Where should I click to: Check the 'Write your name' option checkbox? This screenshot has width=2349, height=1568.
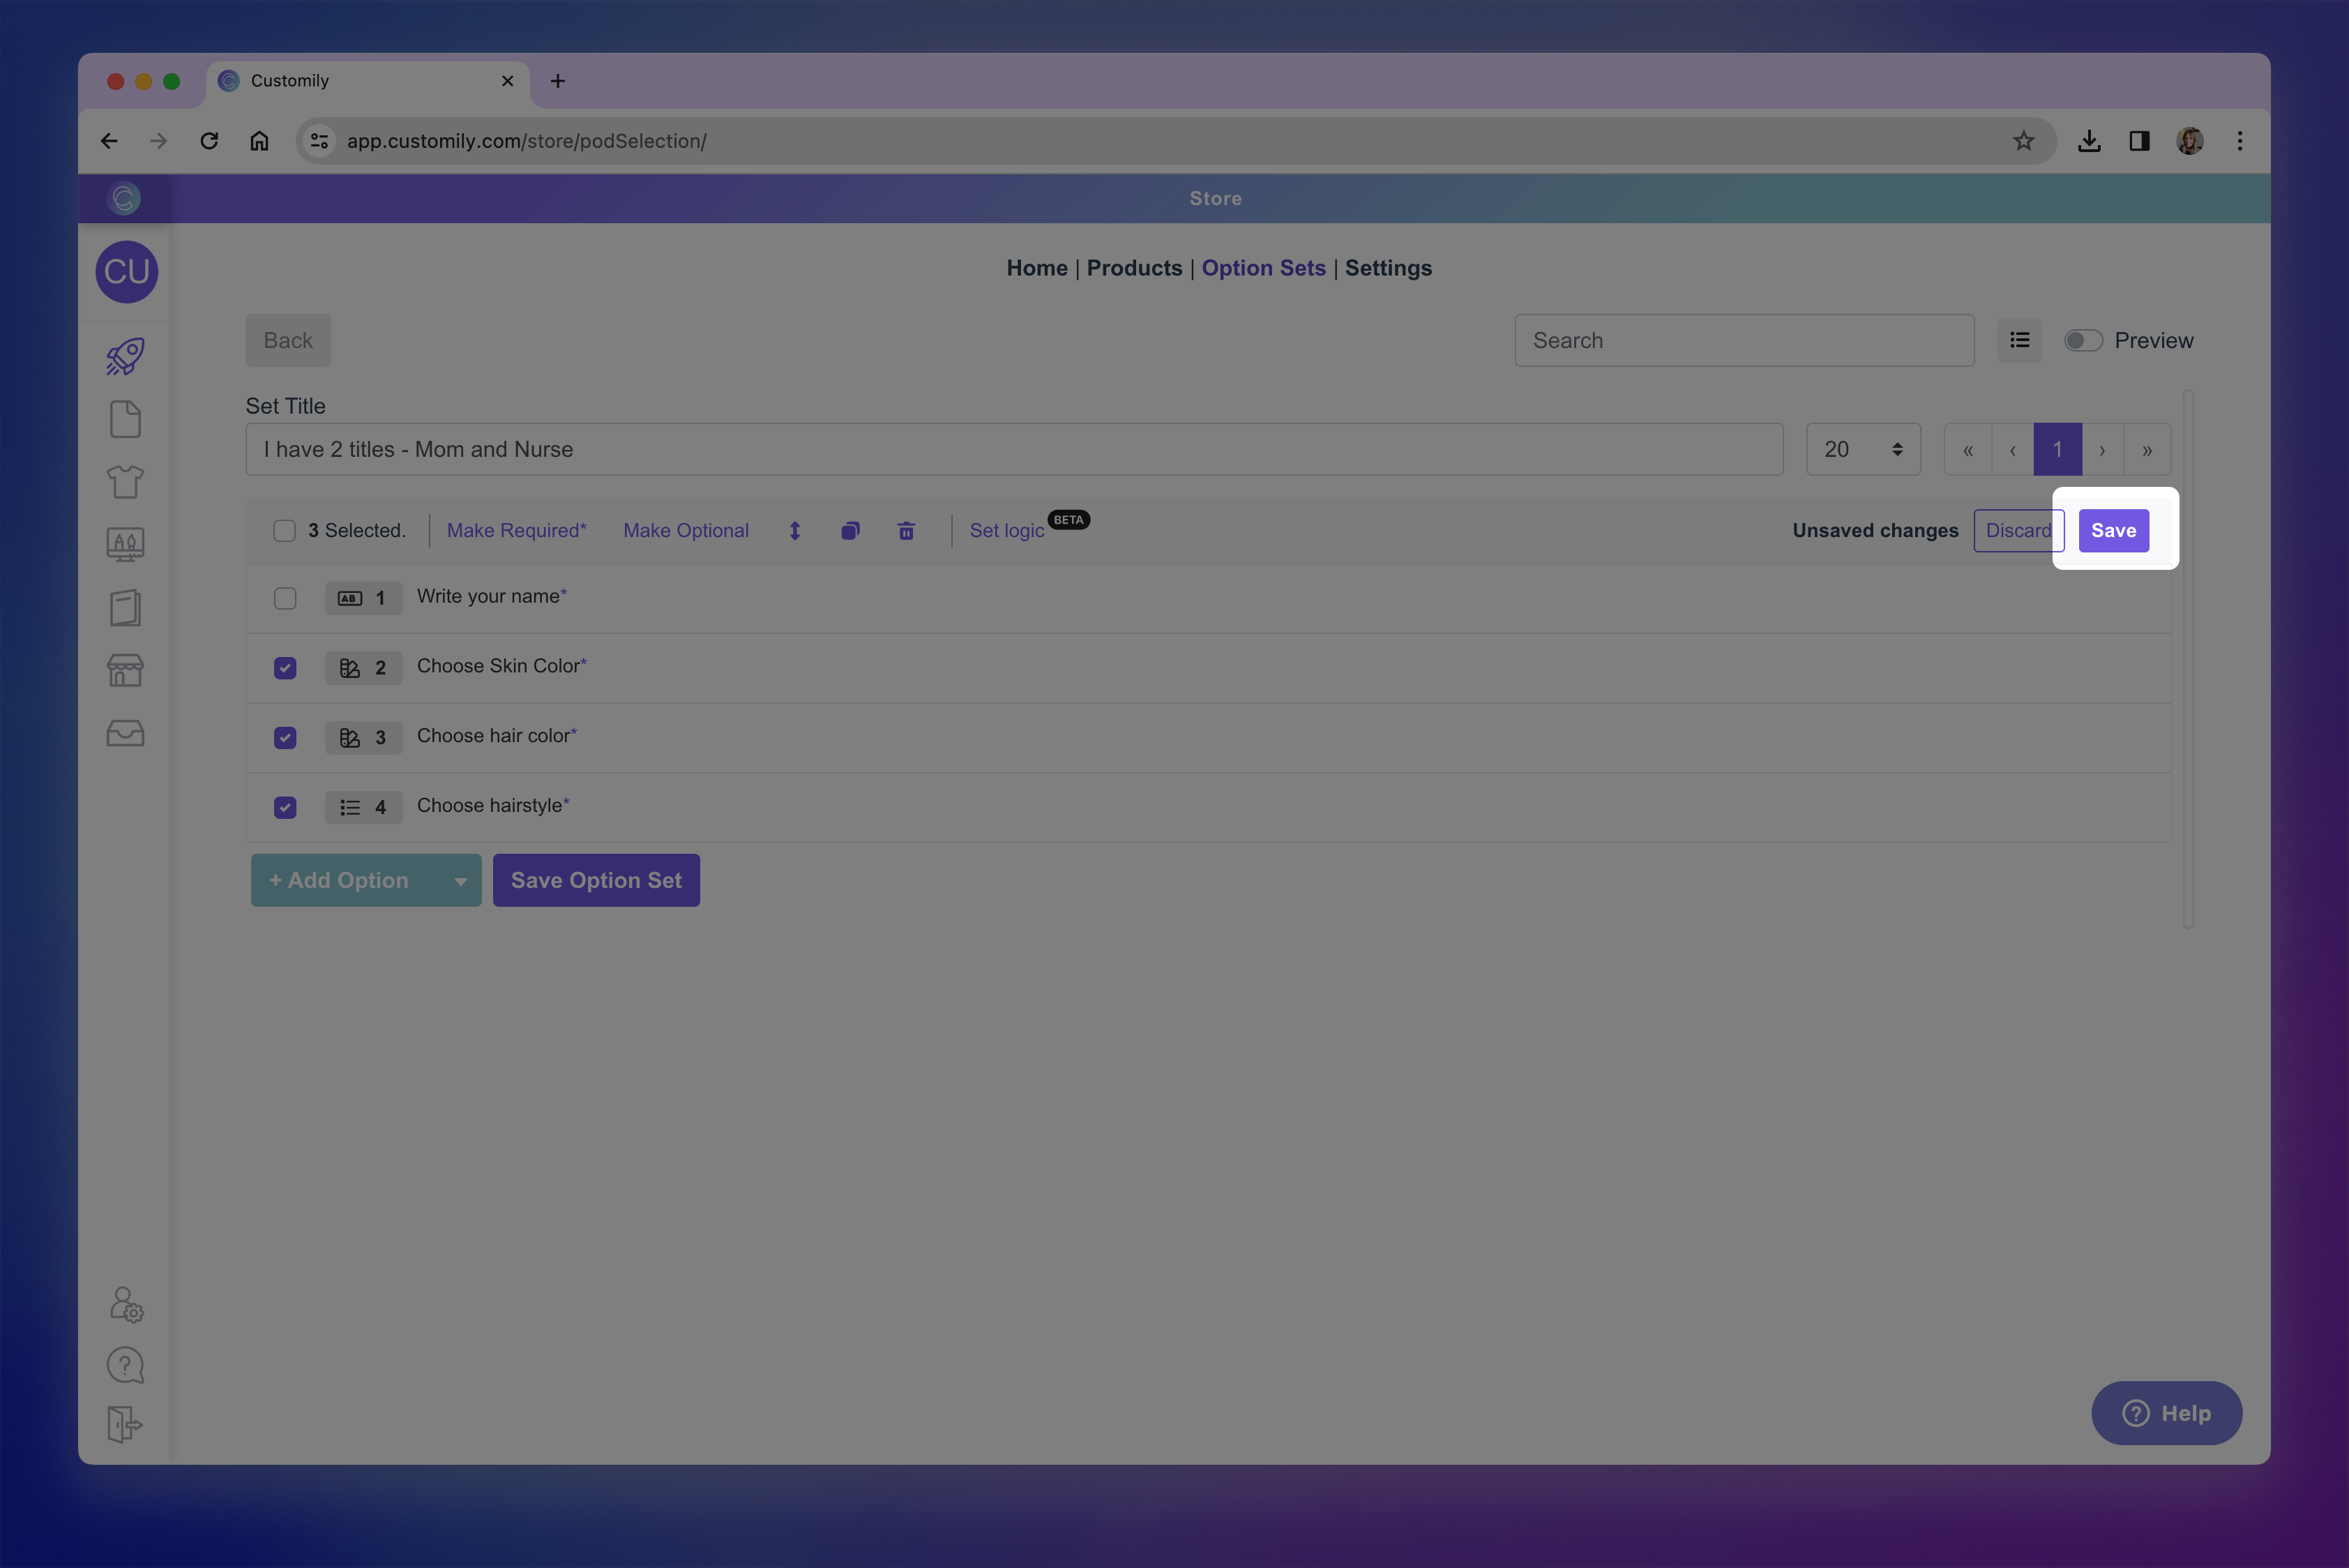(285, 598)
